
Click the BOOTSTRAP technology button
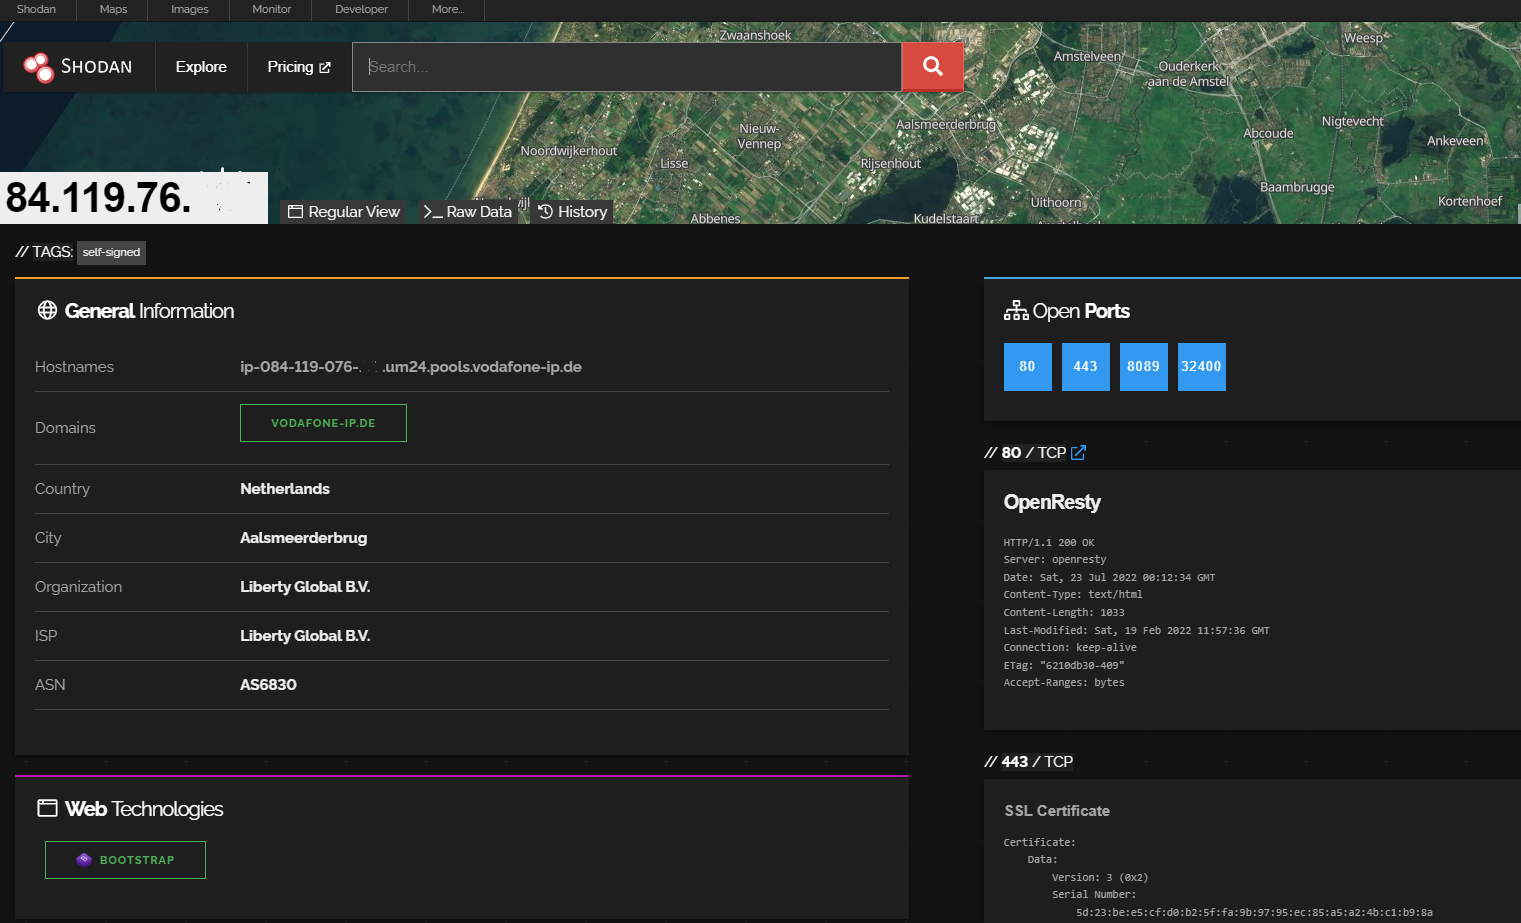tap(125, 860)
